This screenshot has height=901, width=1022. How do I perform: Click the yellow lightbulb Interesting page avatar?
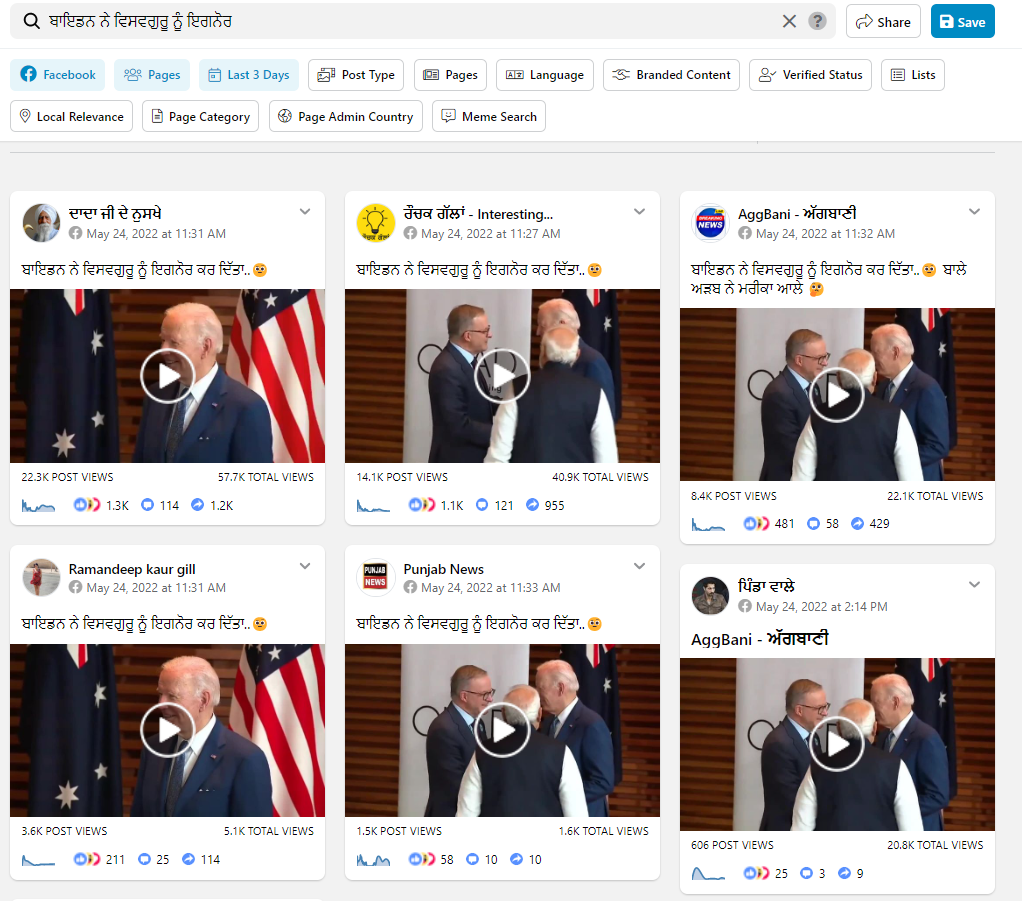pos(376,223)
